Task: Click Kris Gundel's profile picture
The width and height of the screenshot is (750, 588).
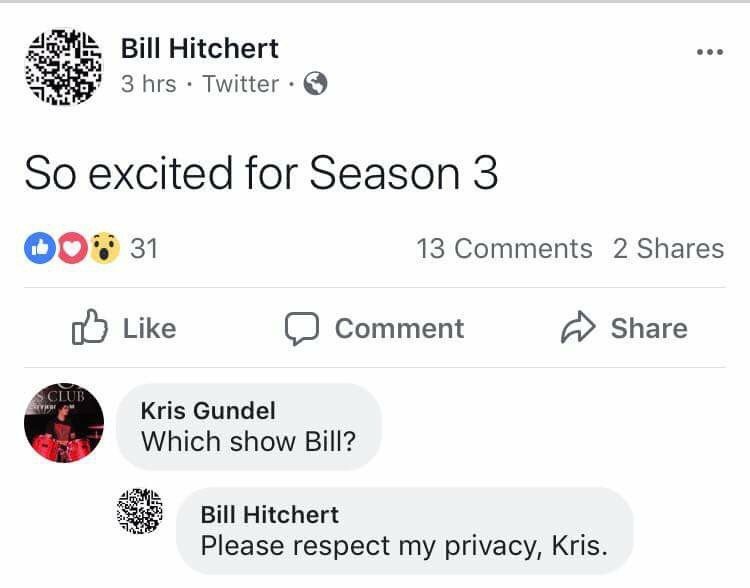Action: pos(64,423)
